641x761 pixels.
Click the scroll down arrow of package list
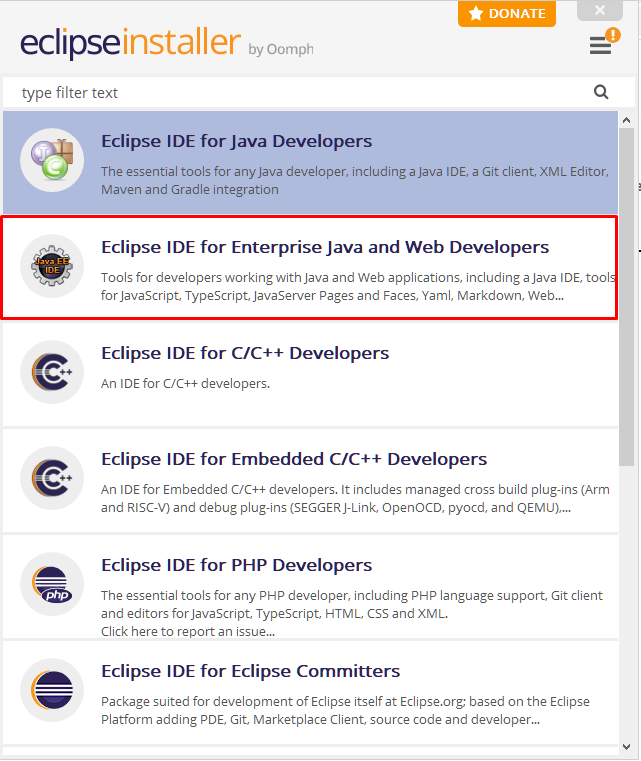[x=626, y=746]
